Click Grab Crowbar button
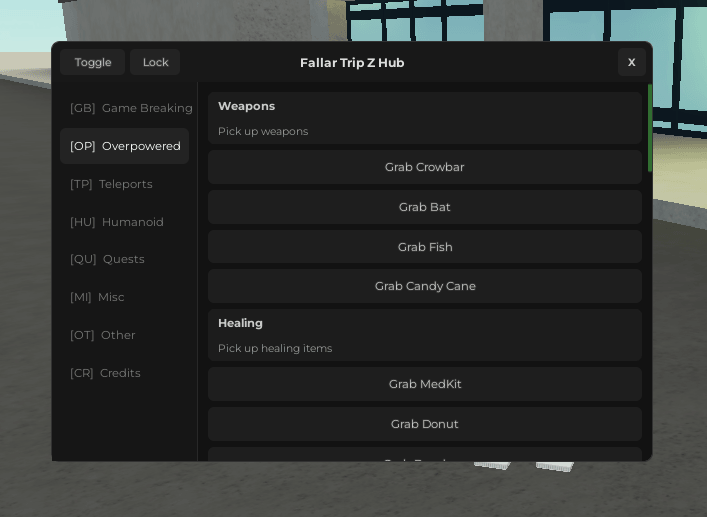 pos(425,167)
